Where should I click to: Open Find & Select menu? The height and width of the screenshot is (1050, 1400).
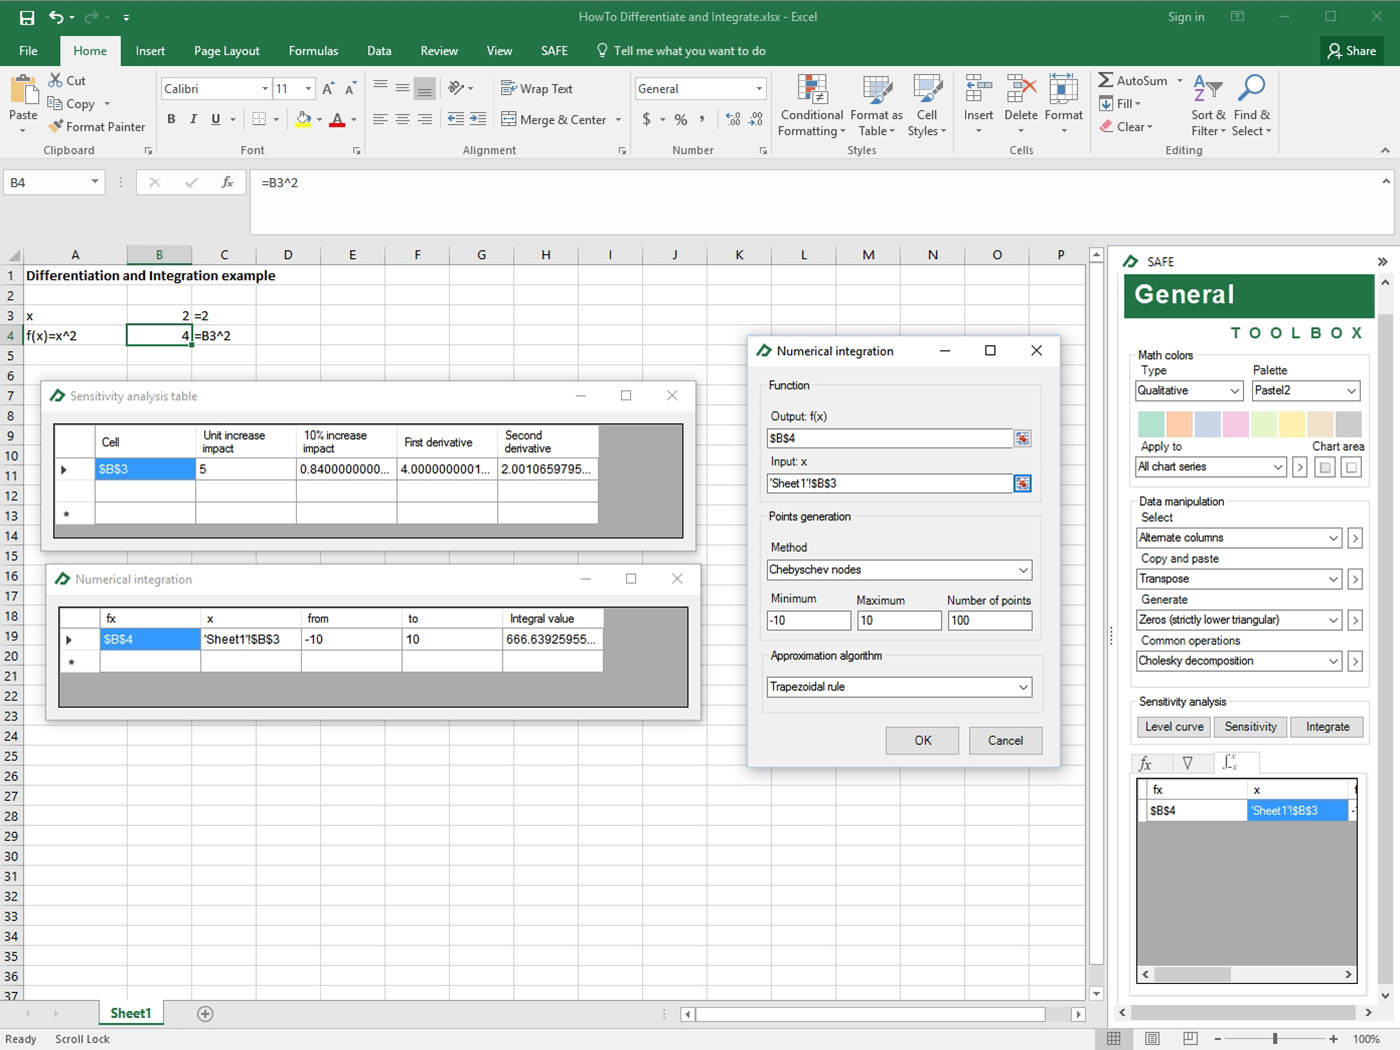click(1251, 105)
